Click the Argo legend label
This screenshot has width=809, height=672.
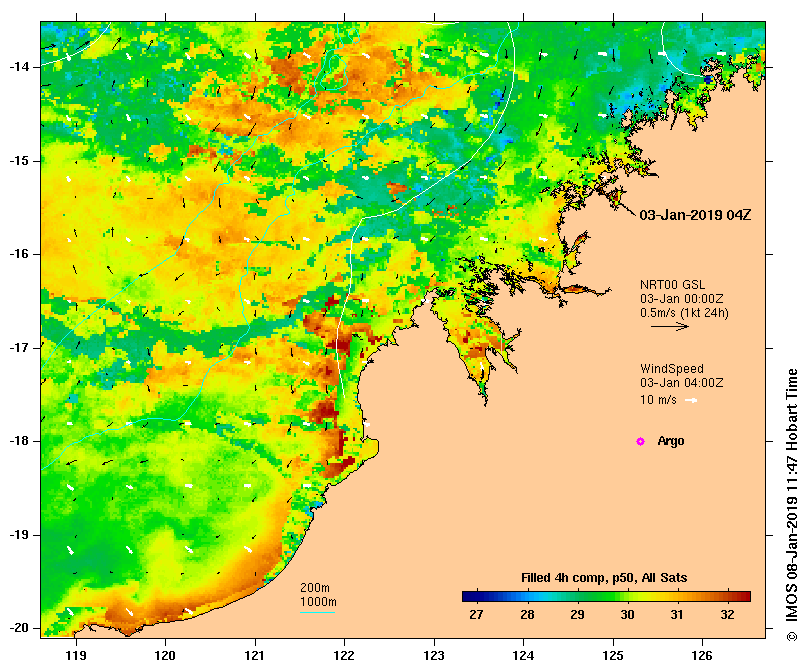[x=671, y=441]
